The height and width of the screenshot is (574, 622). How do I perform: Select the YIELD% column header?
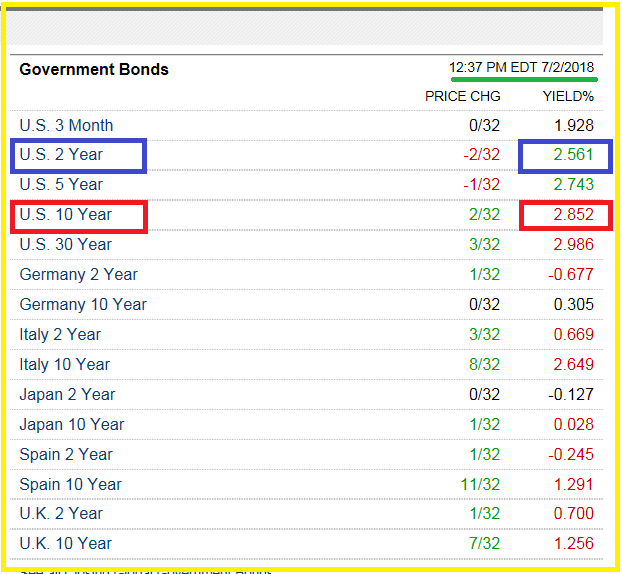(x=568, y=97)
